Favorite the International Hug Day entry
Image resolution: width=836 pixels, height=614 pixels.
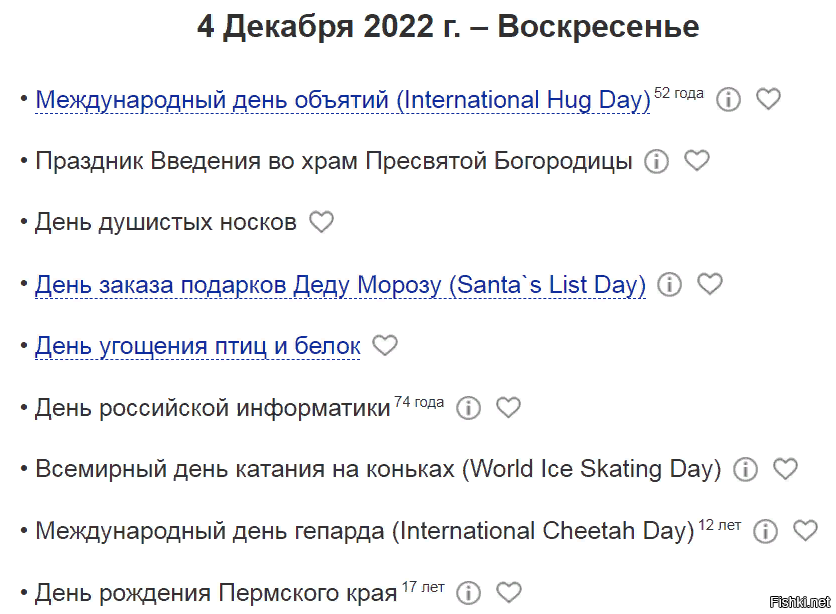click(x=768, y=99)
